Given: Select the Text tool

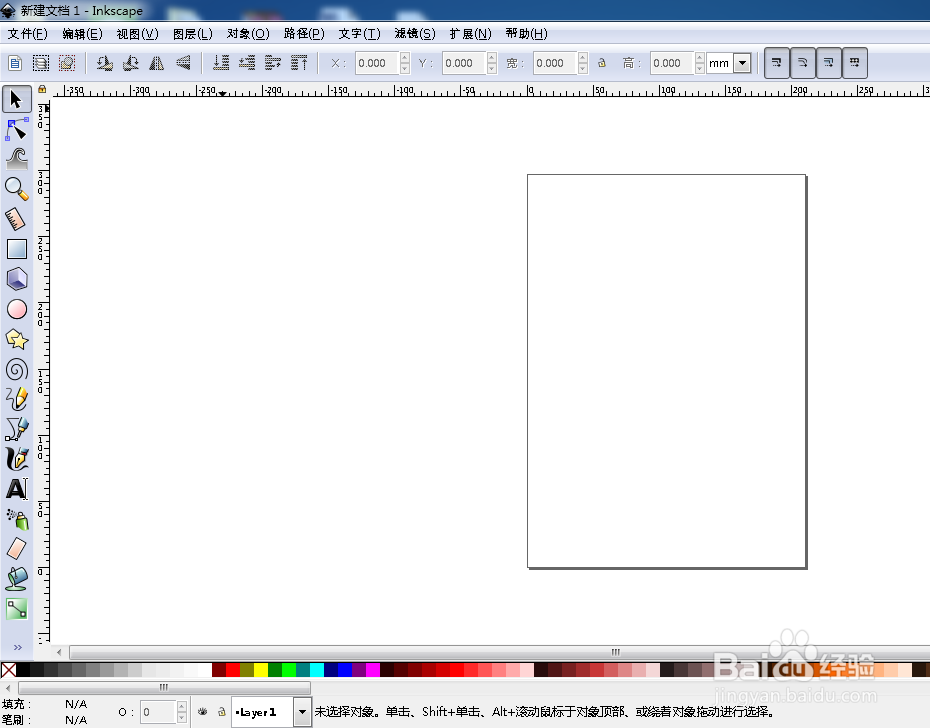Looking at the screenshot, I should click(17, 489).
